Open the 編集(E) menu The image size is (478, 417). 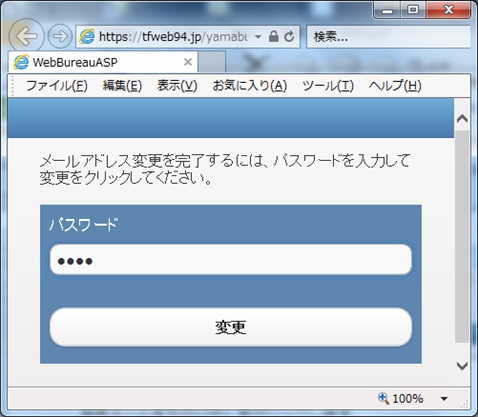coord(122,86)
